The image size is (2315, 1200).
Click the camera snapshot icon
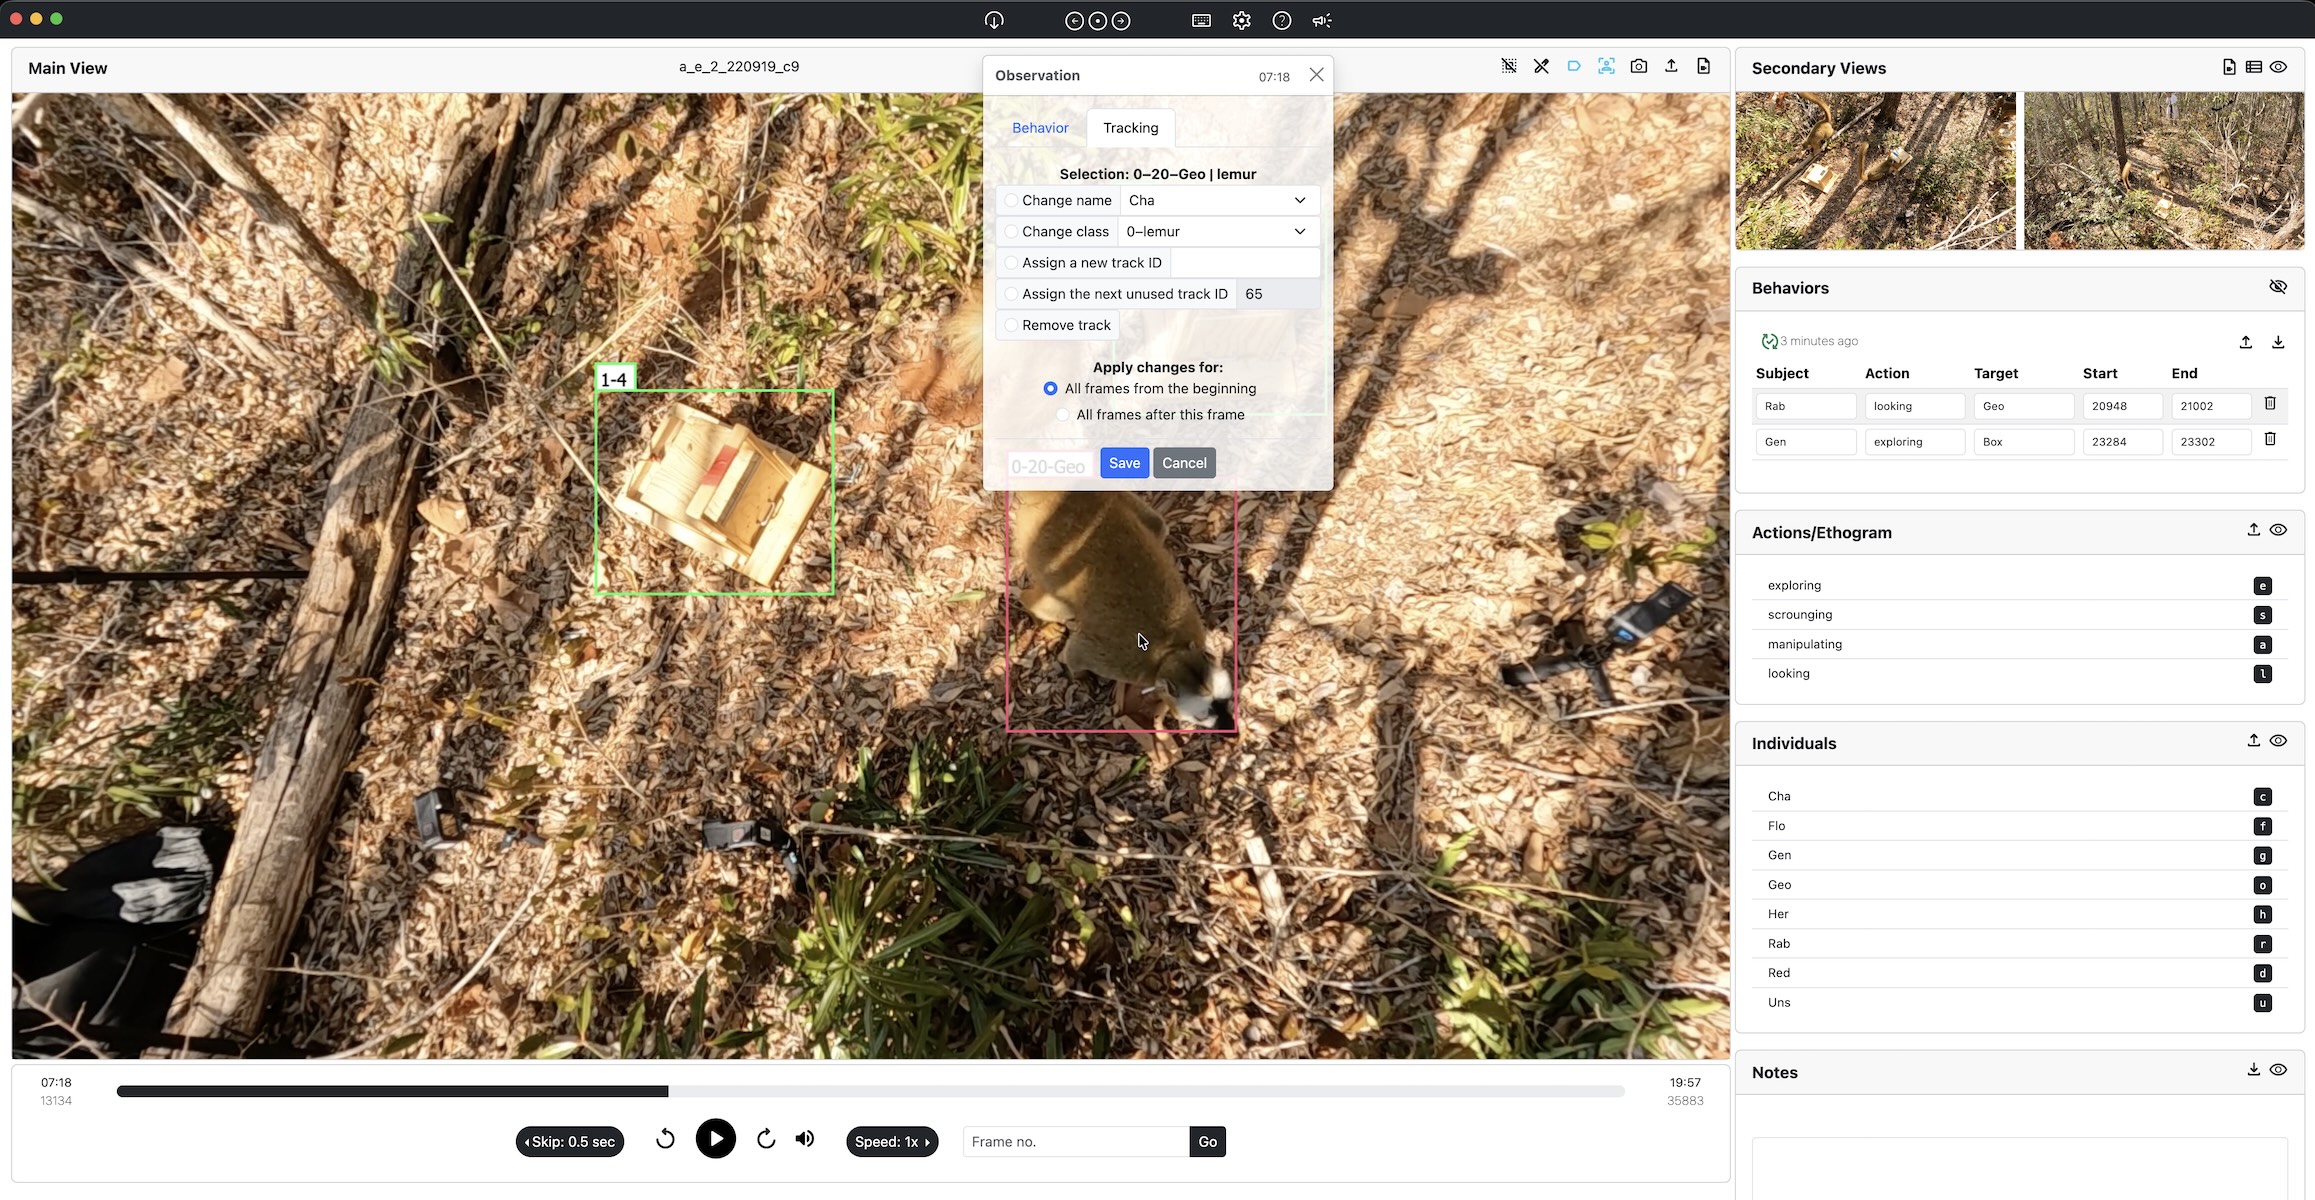click(x=1638, y=66)
